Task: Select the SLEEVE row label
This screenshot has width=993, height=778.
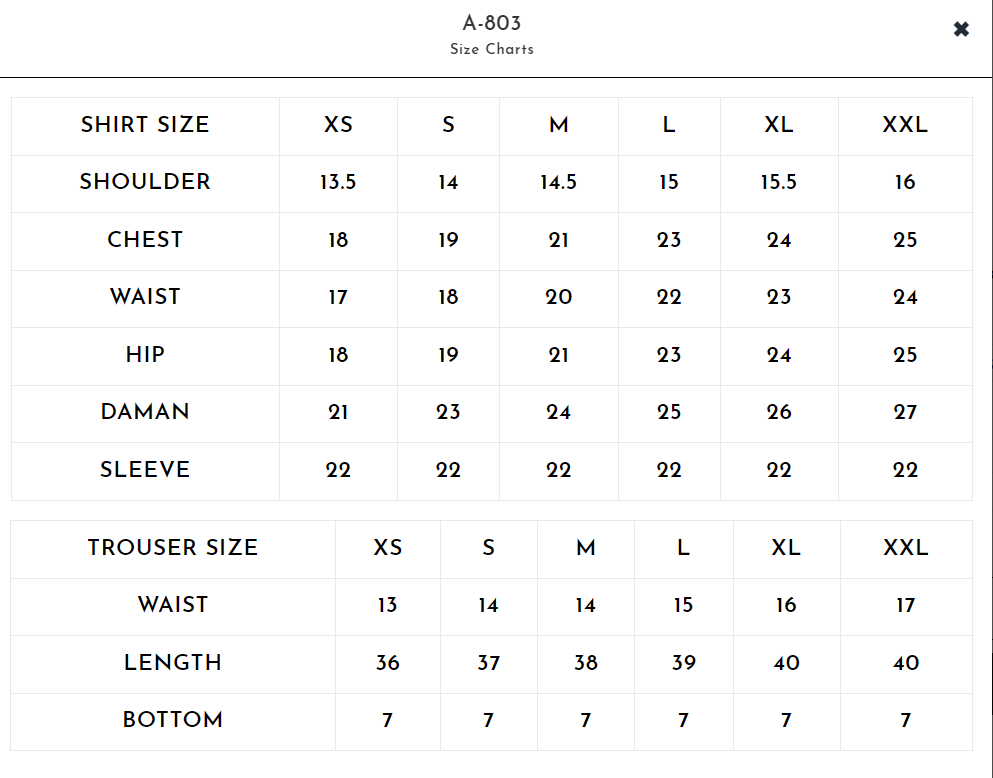Action: (x=145, y=470)
